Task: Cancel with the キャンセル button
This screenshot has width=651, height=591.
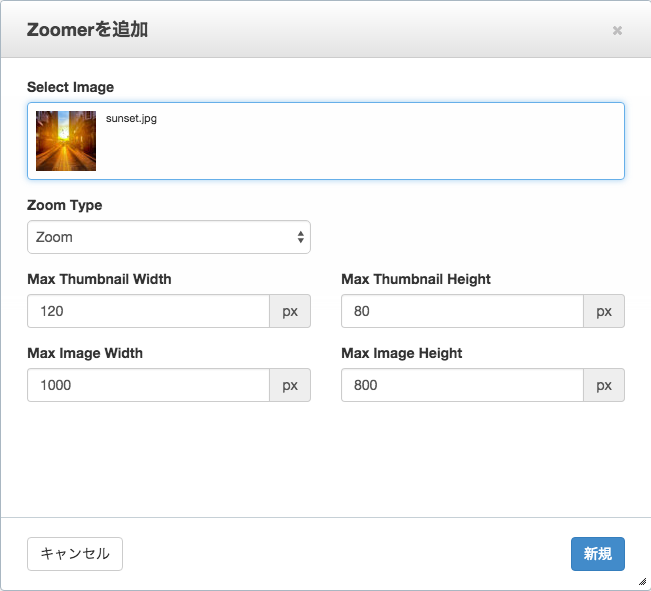Action: coord(75,554)
